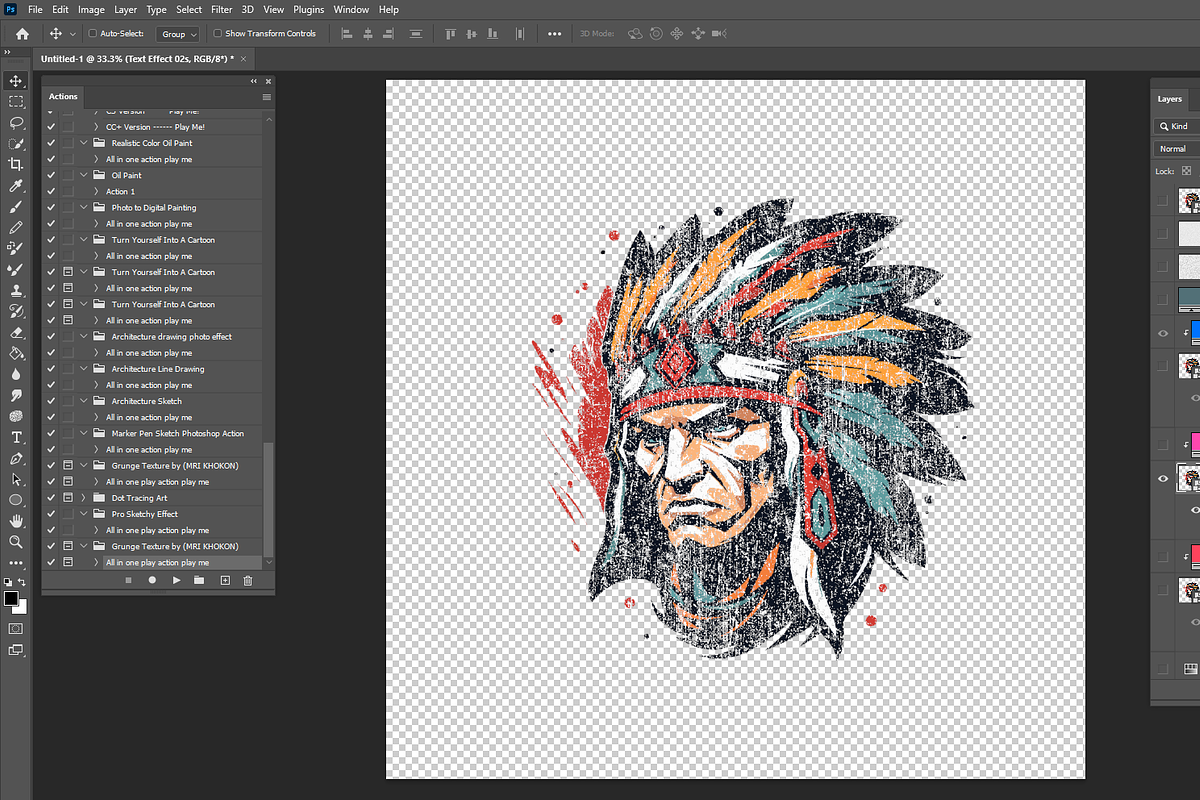Toggle checkmark for Action 1 row
The image size is (1200, 800).
tap(51, 191)
